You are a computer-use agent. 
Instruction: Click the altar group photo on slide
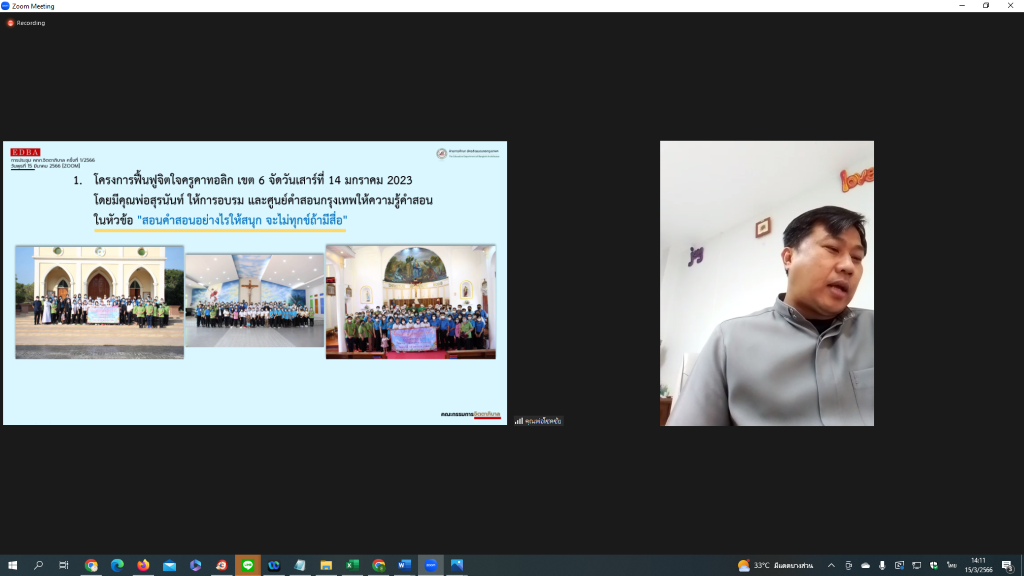click(x=411, y=302)
